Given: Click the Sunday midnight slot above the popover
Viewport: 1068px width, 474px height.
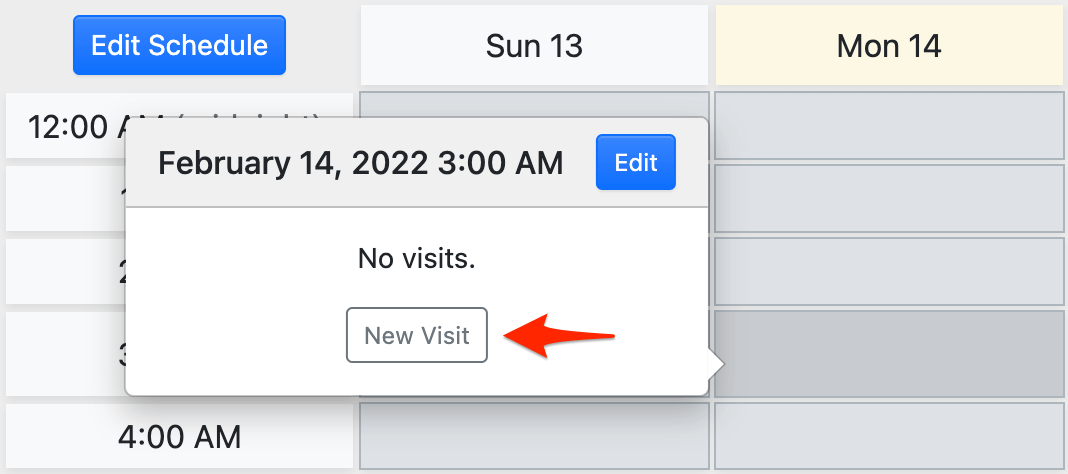Looking at the screenshot, I should coord(534,104).
